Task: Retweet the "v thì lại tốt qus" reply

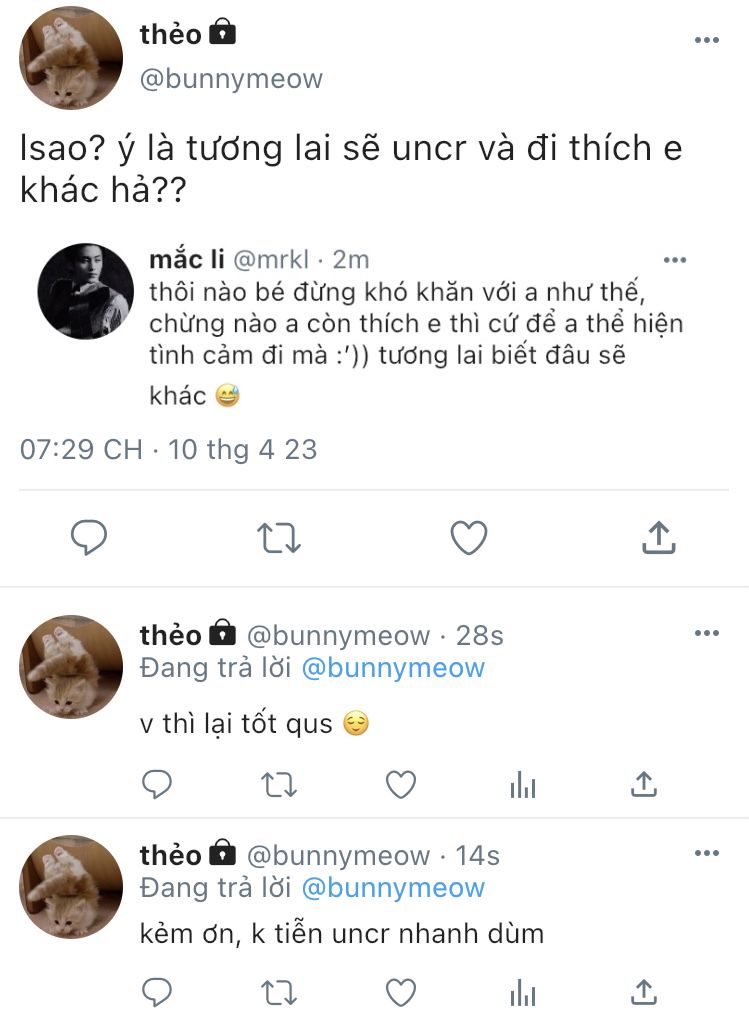Action: click(279, 785)
